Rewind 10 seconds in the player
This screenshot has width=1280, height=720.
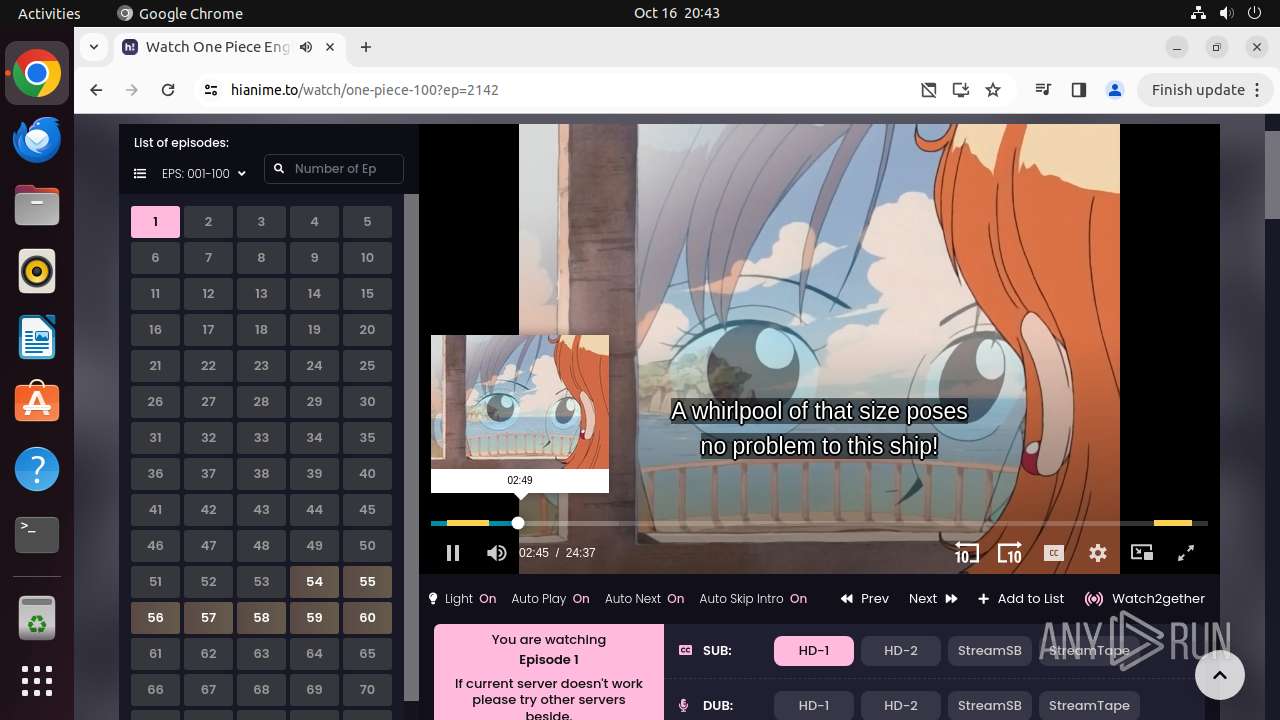coord(966,553)
